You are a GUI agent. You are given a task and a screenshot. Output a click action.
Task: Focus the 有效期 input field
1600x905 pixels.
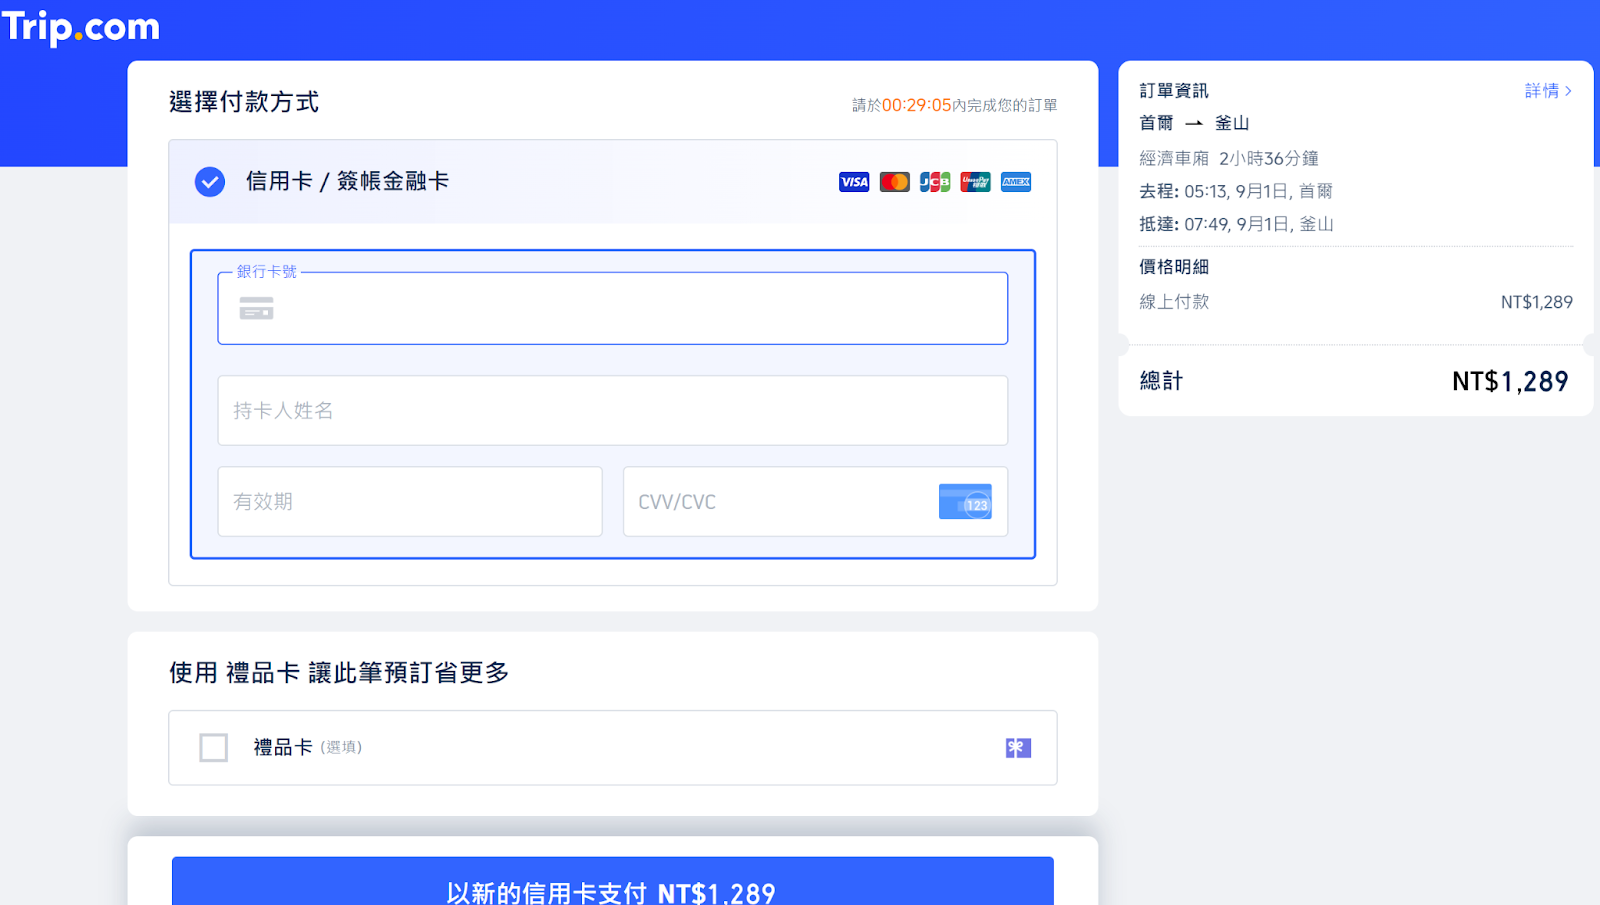point(410,501)
